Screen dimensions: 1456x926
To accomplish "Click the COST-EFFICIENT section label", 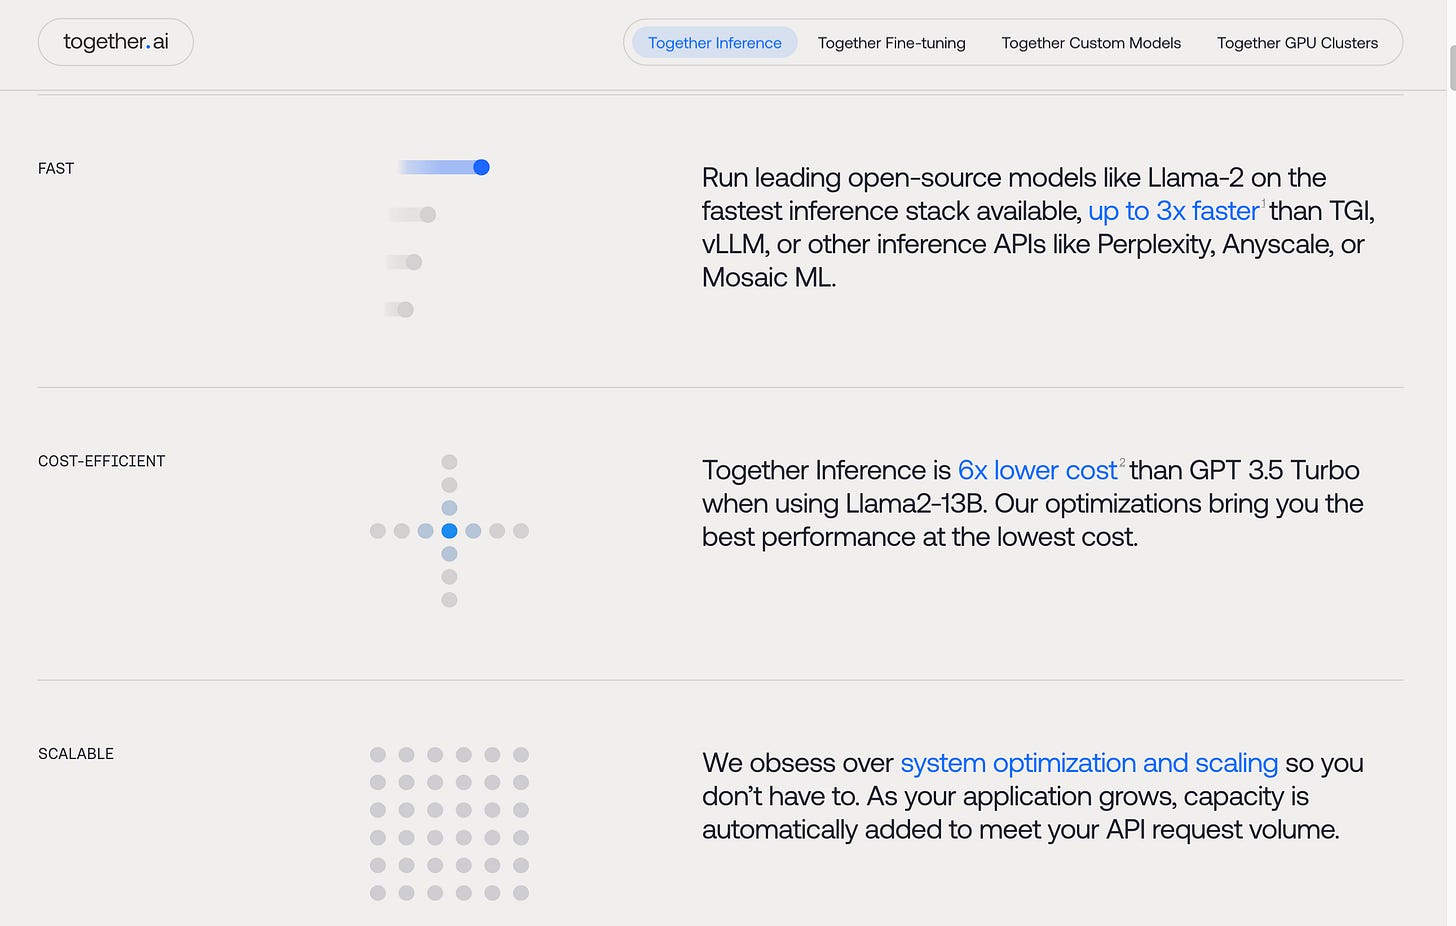I will (101, 461).
